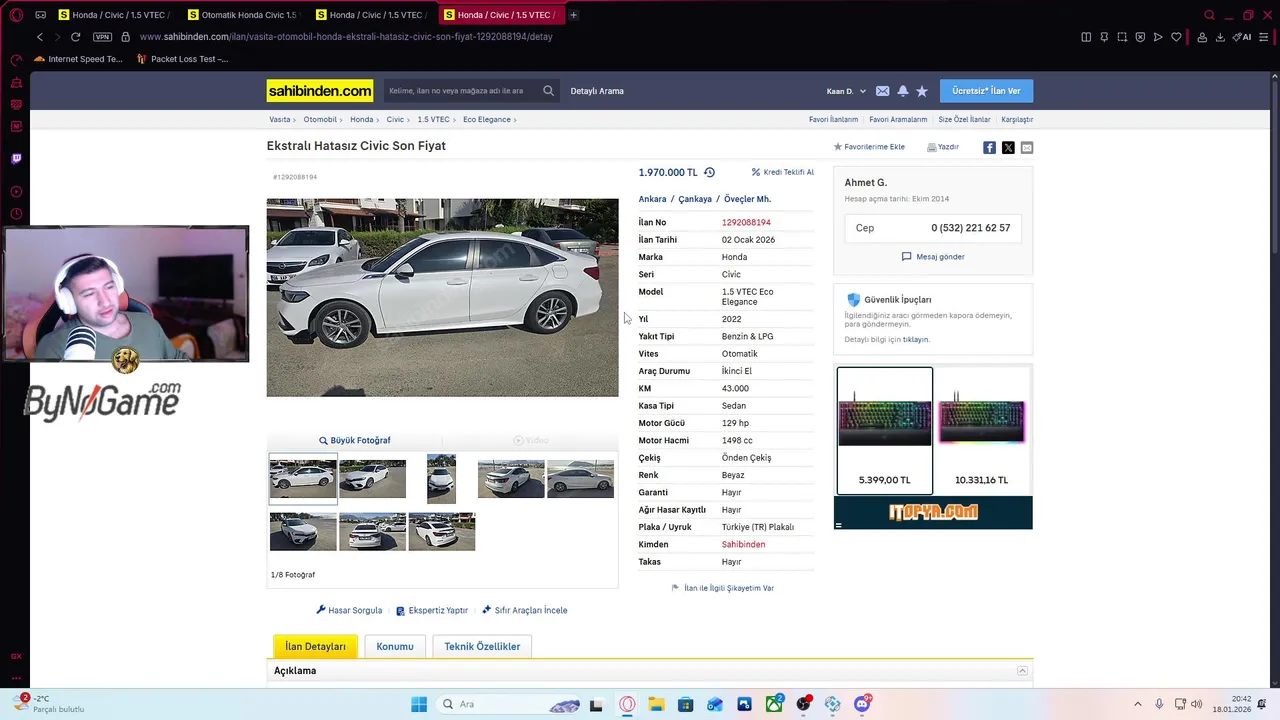Open Discord from taskbar
Screen dimensions: 1280x720
click(862, 704)
